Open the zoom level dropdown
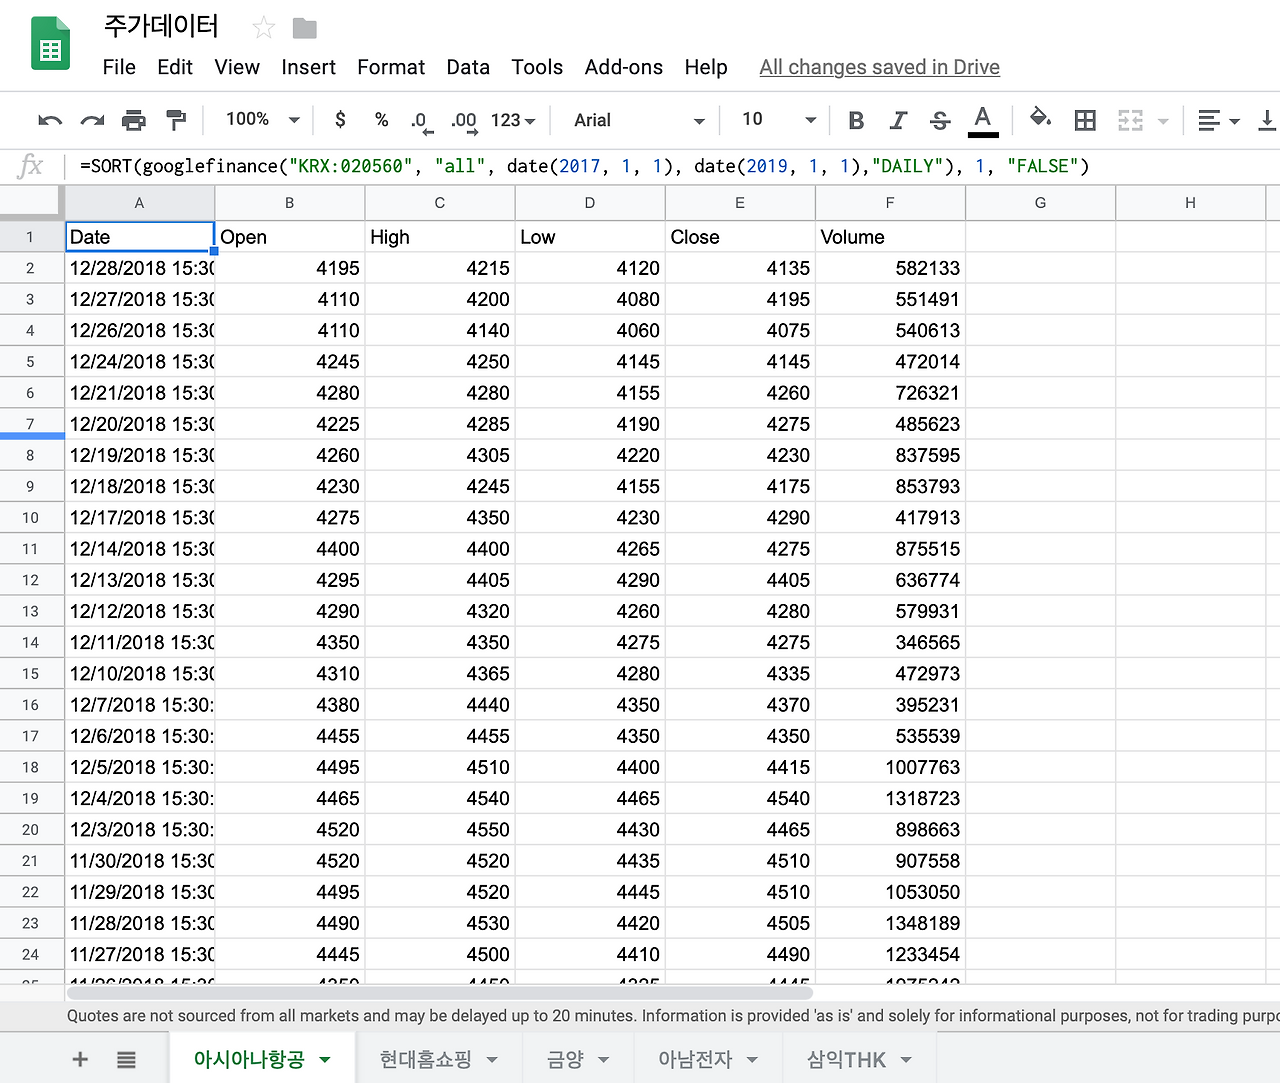 (263, 120)
